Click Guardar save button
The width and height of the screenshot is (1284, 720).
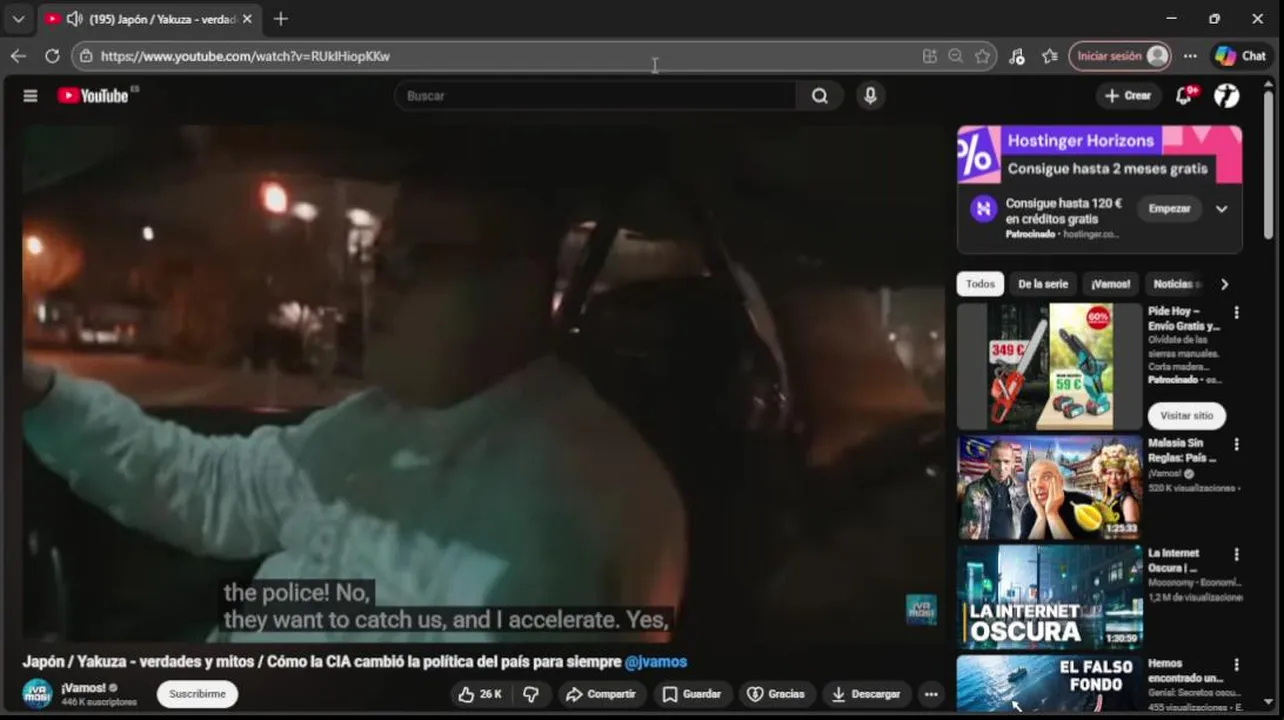tap(692, 694)
